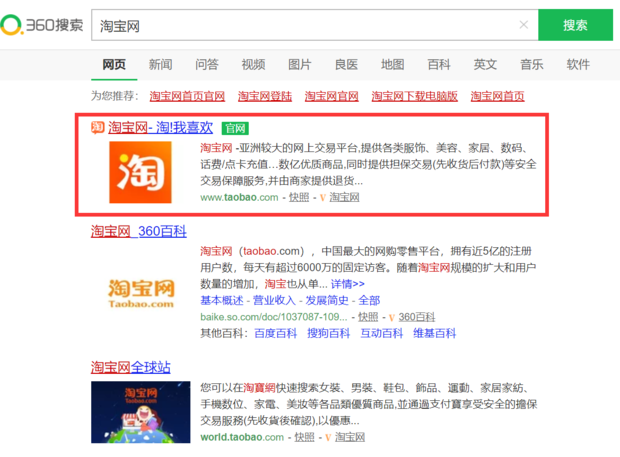
Task: Click suggested search 淘宝网首页官网
Action: point(187,96)
